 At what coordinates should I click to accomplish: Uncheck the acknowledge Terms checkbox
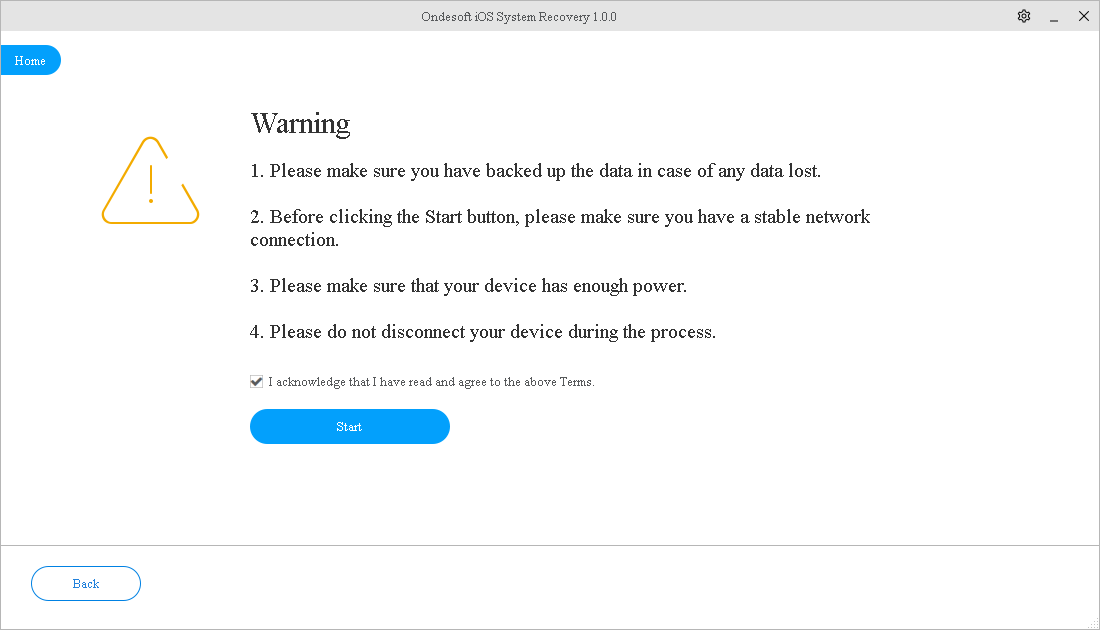(257, 382)
